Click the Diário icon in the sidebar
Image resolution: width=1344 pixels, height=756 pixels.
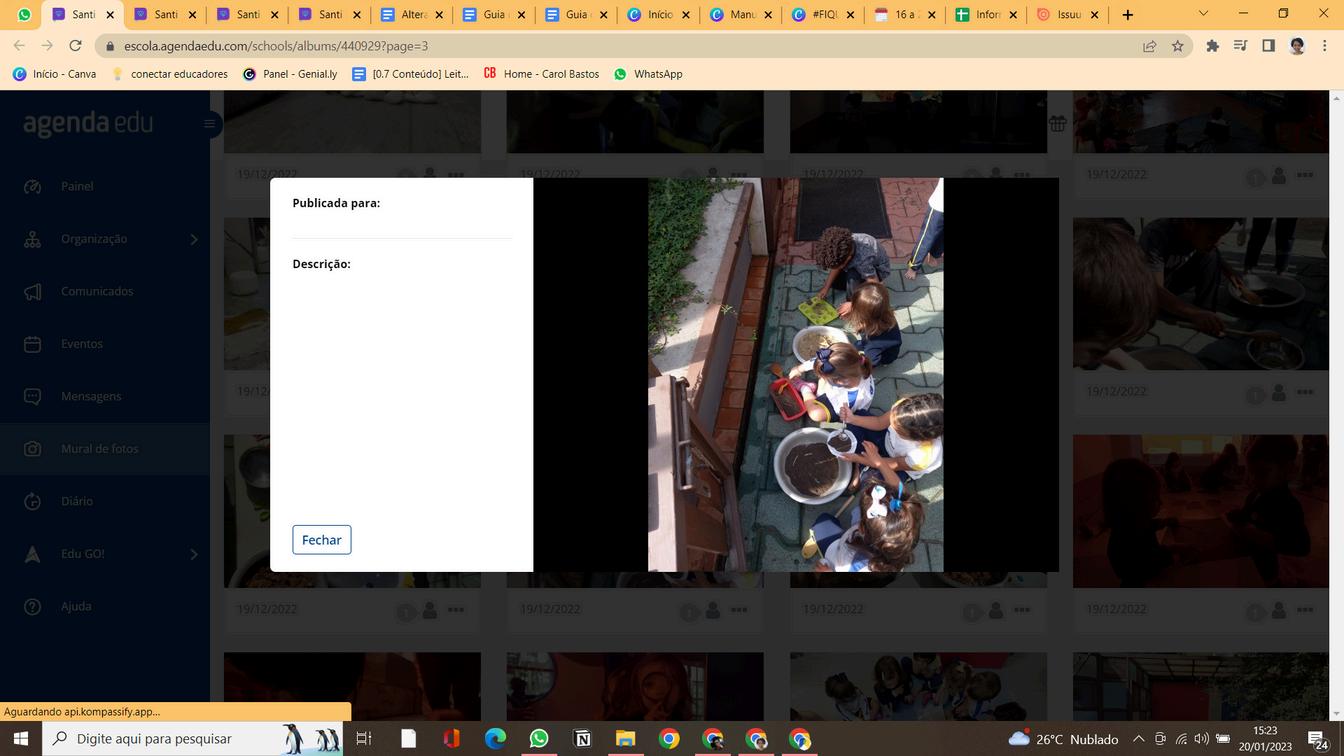pos(32,501)
